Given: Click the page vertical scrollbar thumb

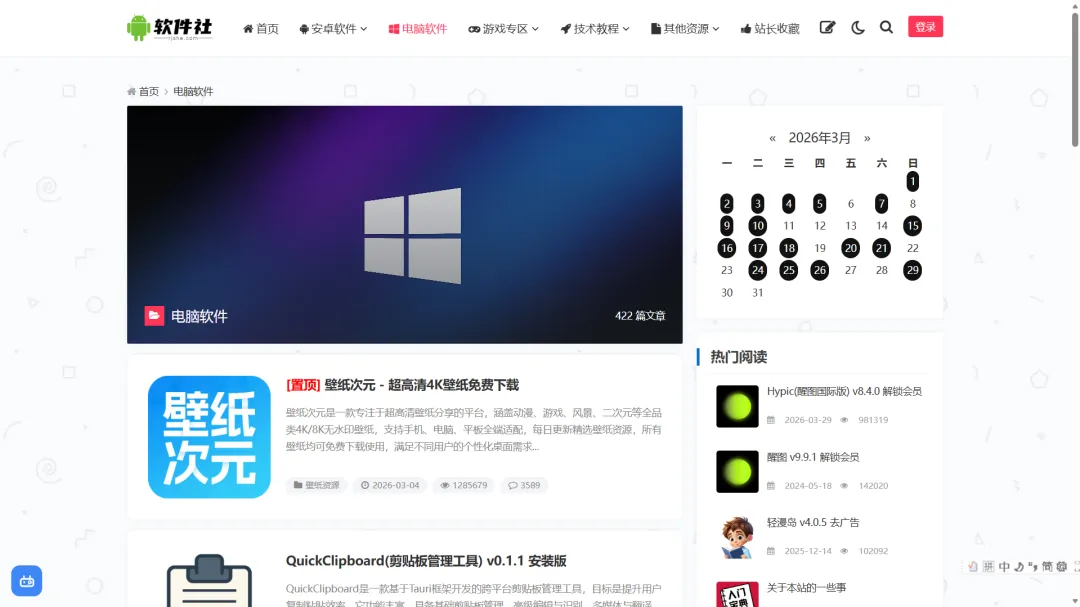Looking at the screenshot, I should (1074, 79).
